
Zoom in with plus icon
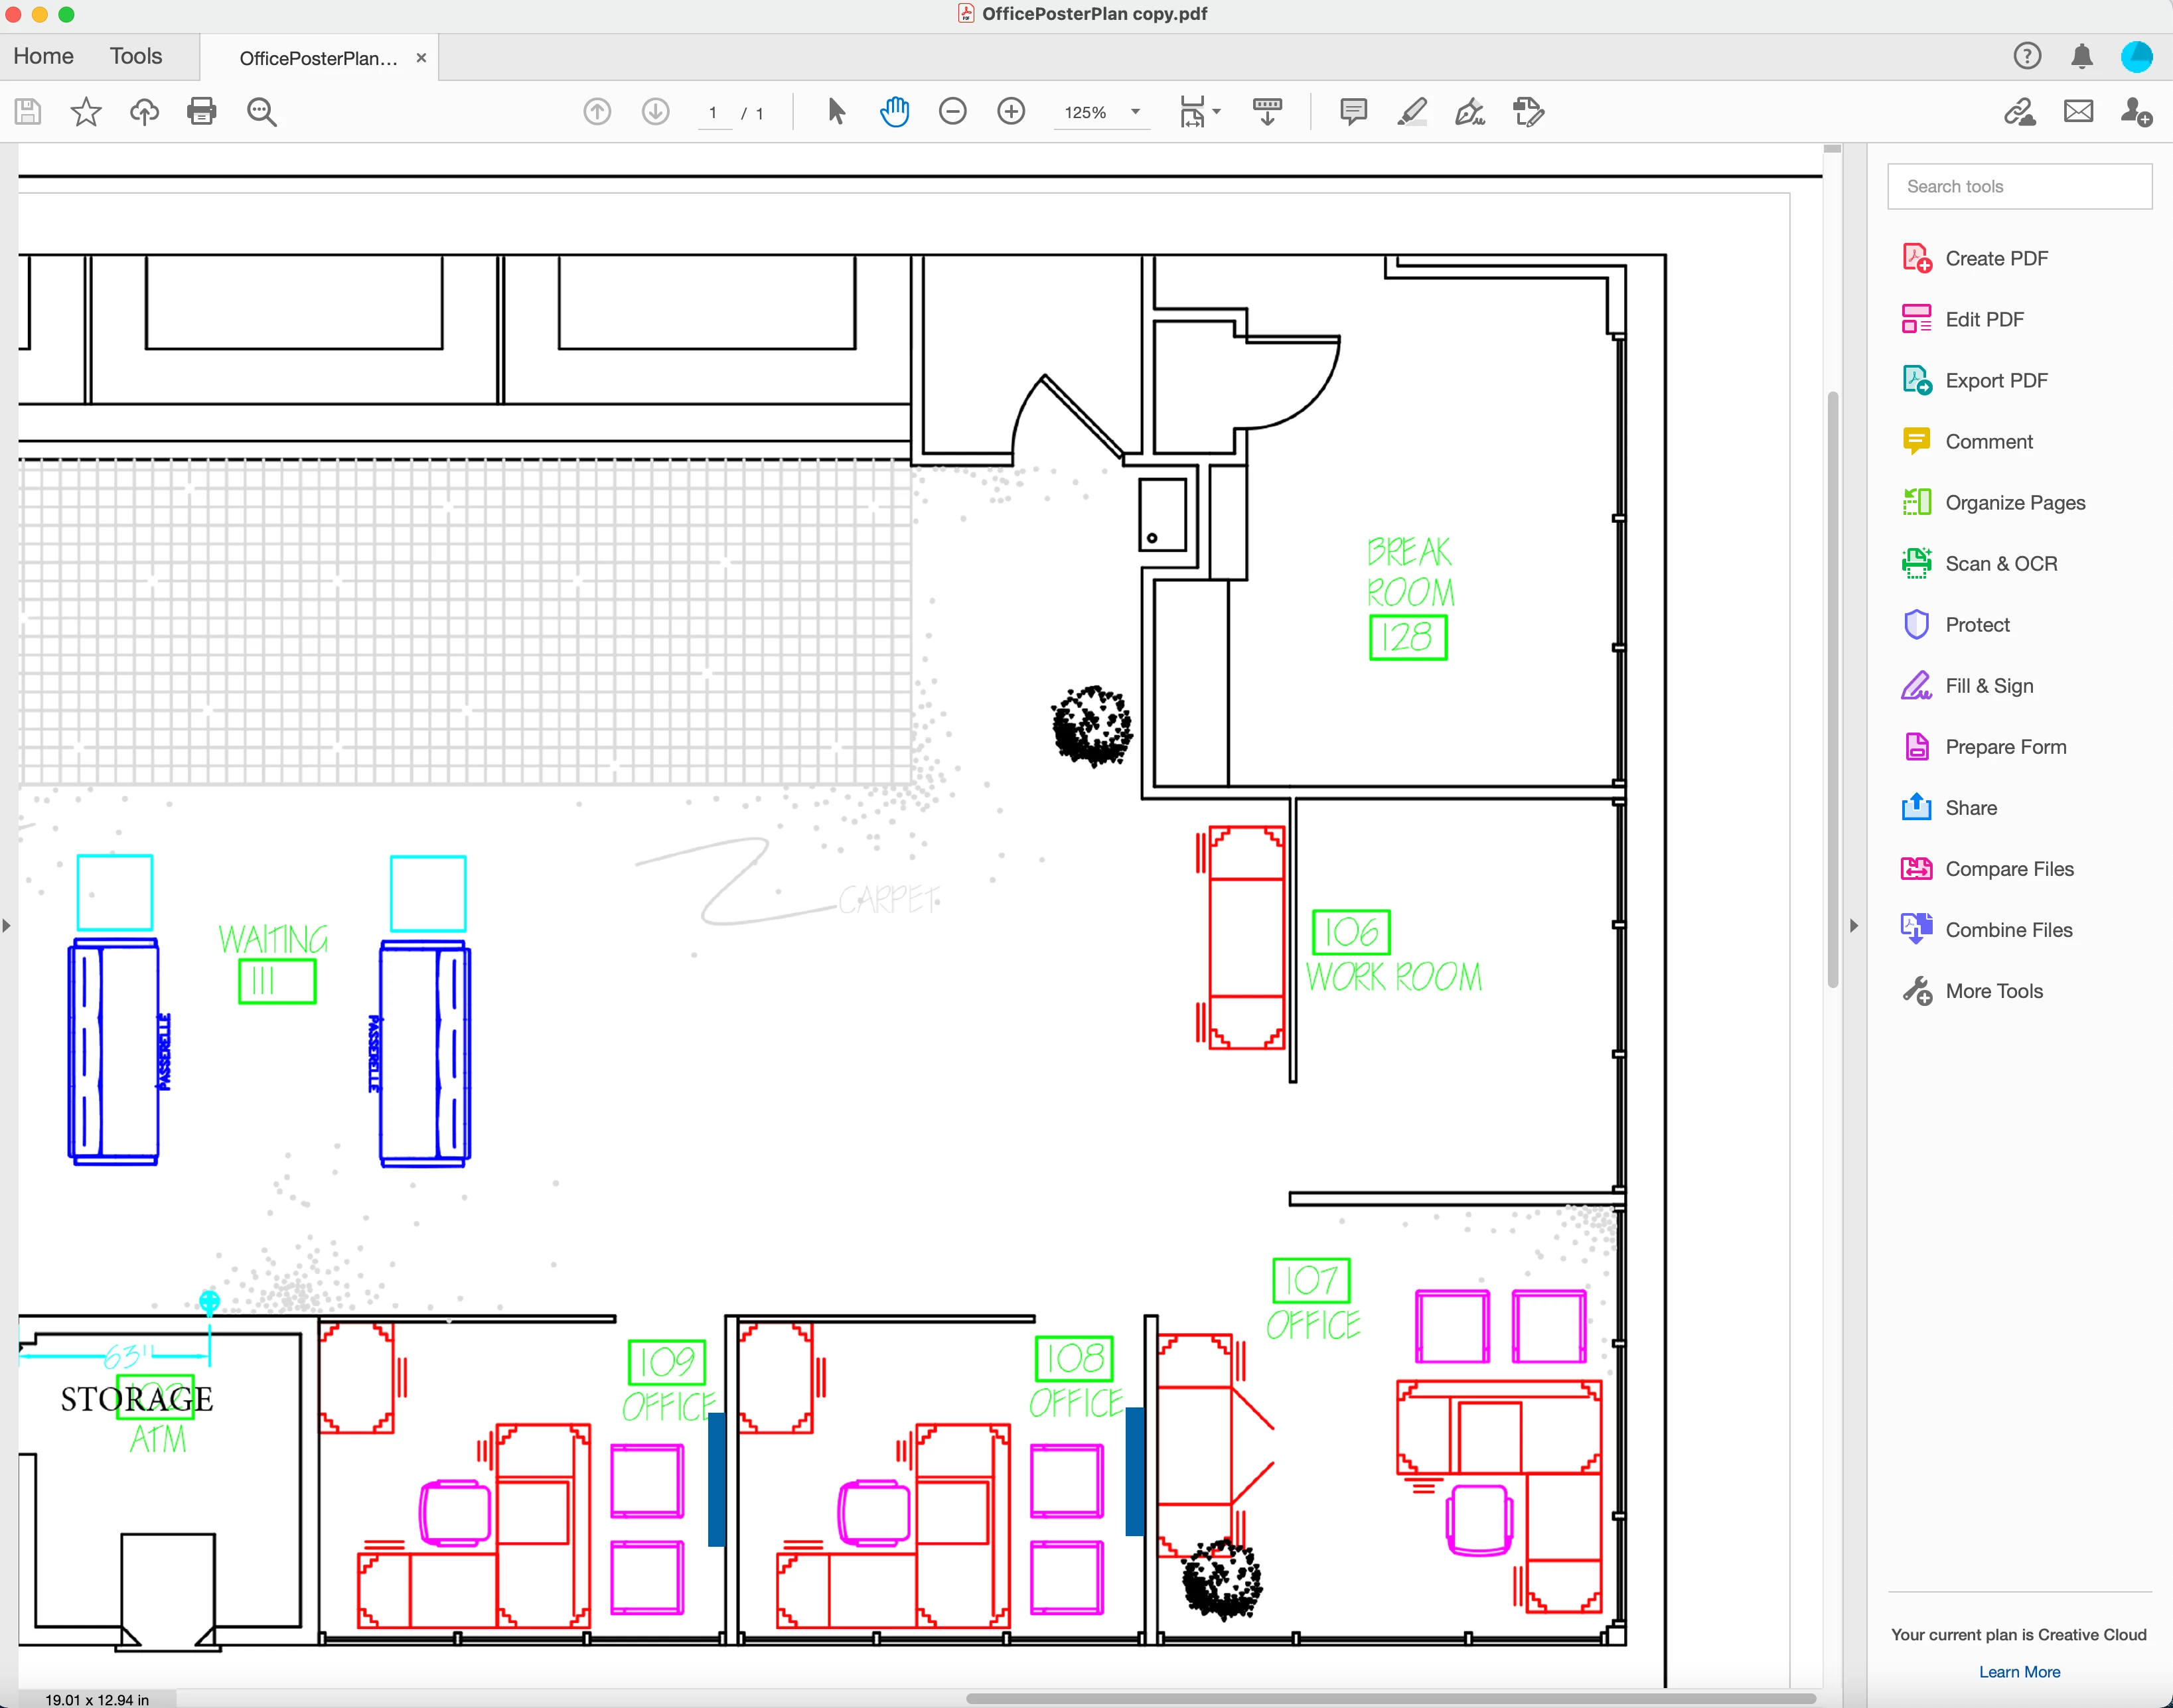click(1011, 112)
